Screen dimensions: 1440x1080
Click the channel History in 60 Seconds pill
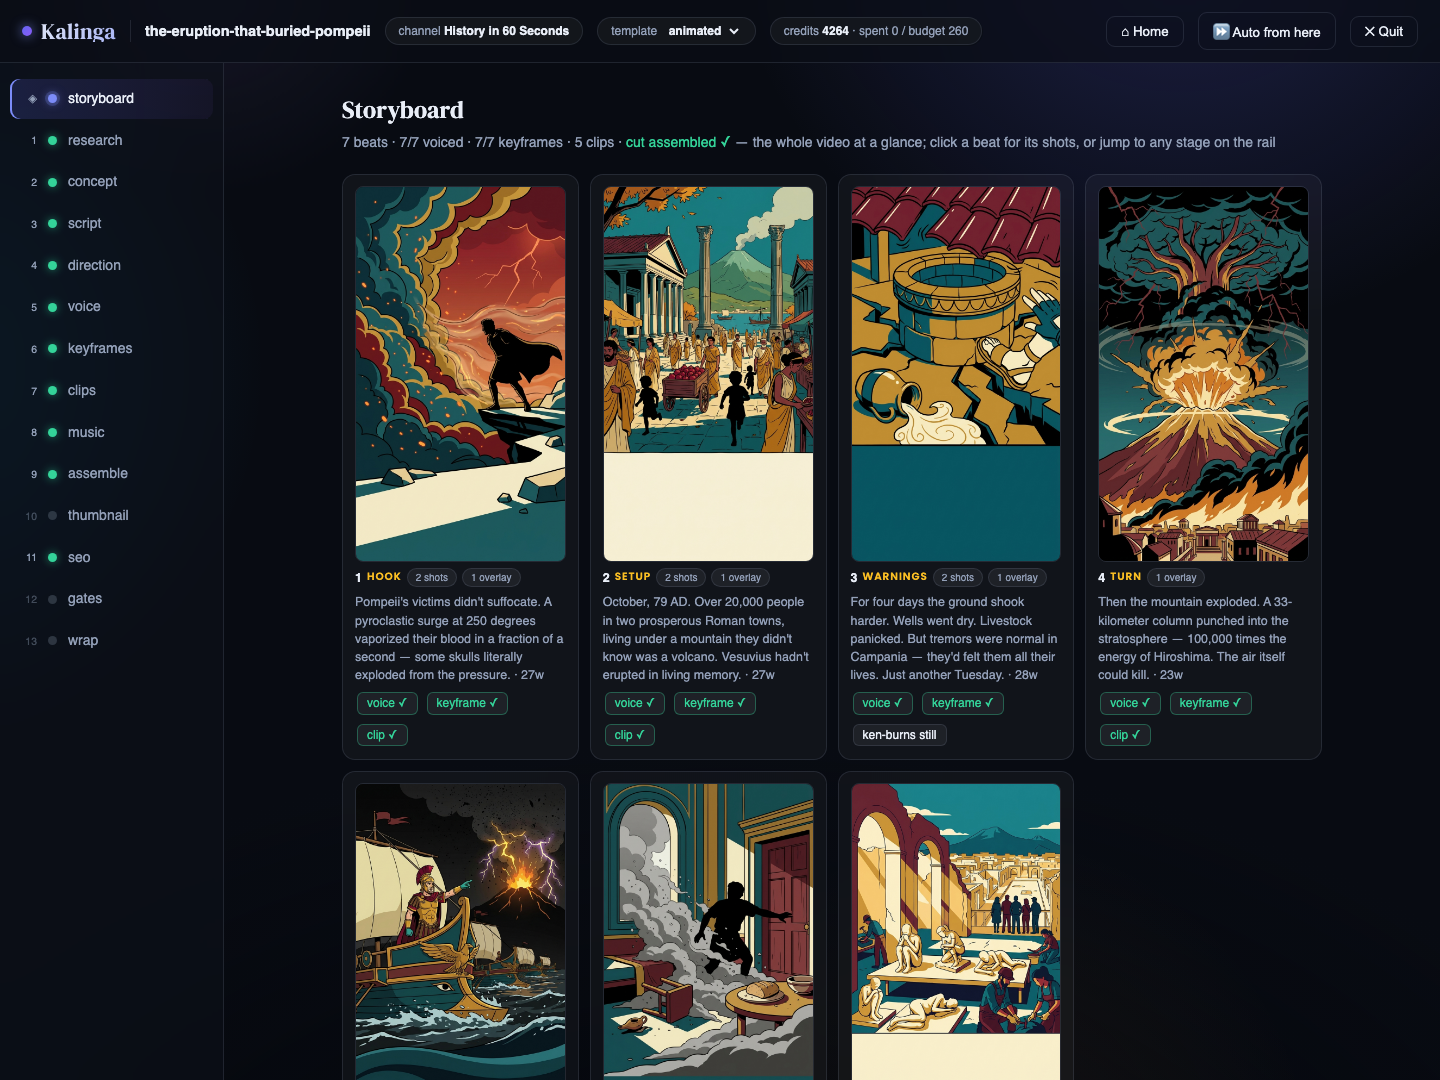tap(484, 31)
